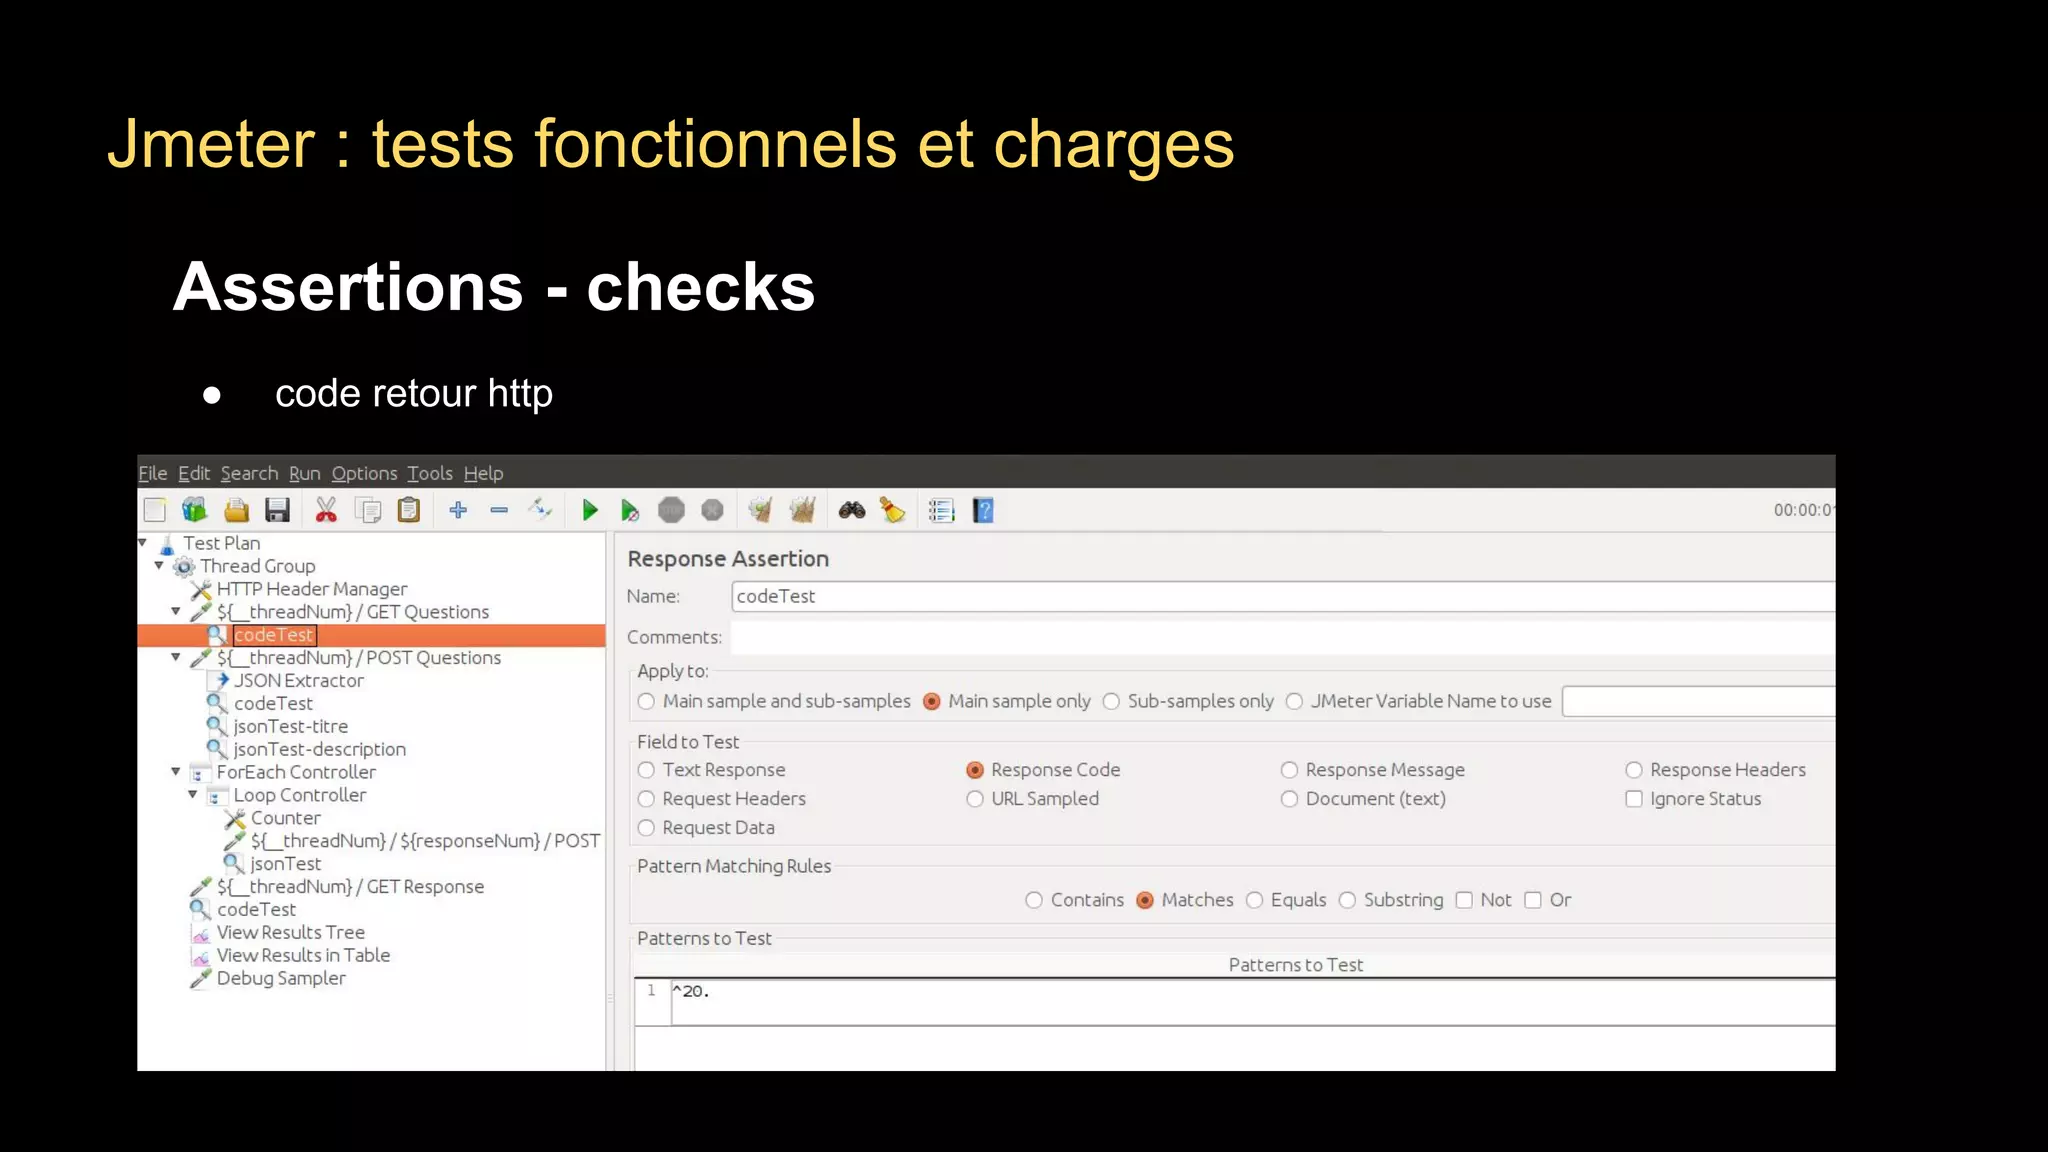Click the New test plan icon
The height and width of the screenshot is (1152, 2048).
point(155,511)
